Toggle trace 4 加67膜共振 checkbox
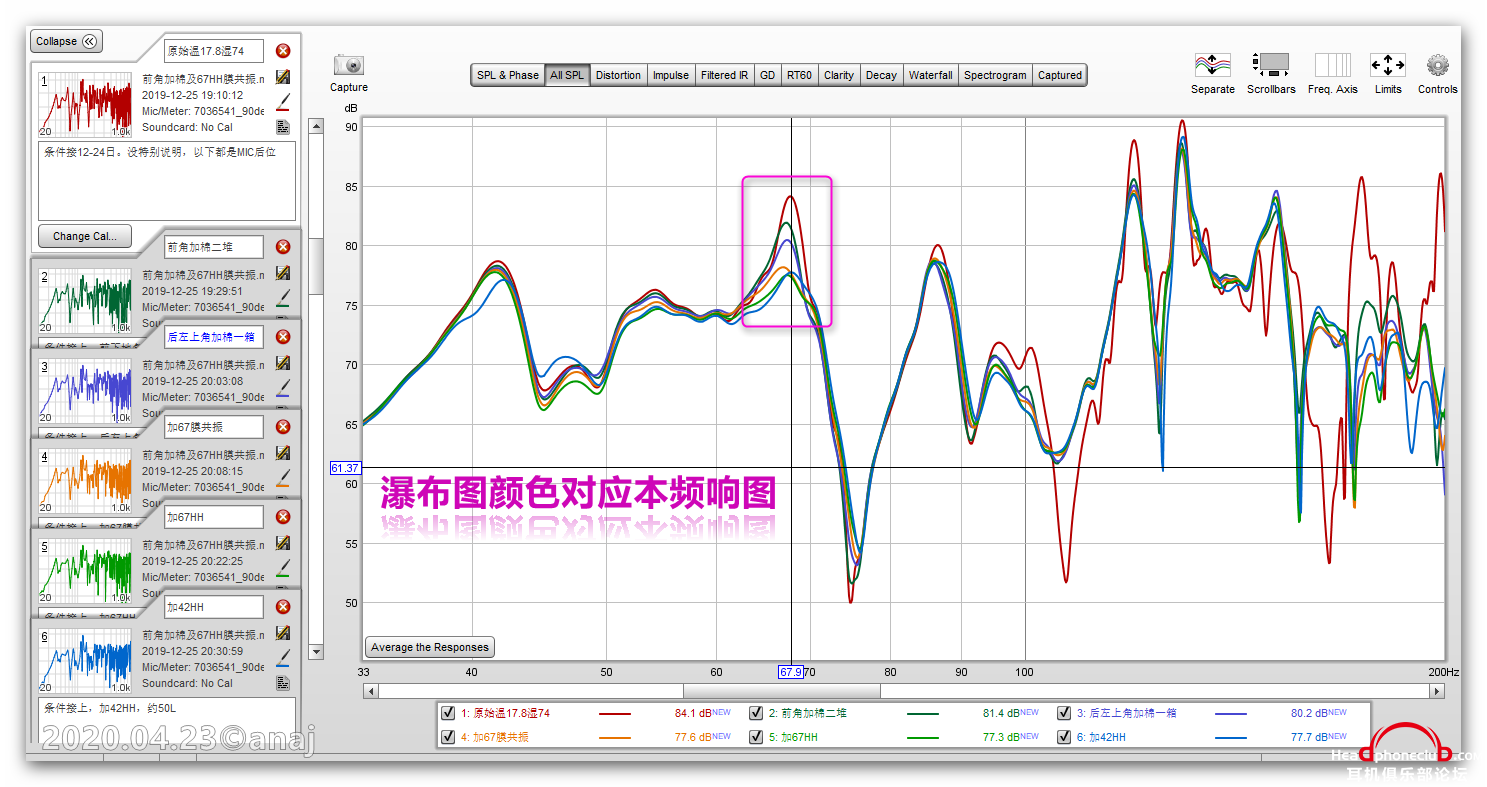 tap(448, 737)
